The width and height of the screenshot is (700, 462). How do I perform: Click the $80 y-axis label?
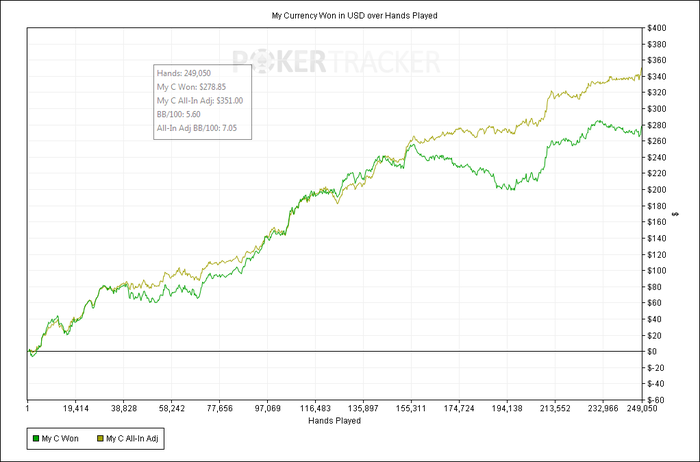tap(655, 287)
